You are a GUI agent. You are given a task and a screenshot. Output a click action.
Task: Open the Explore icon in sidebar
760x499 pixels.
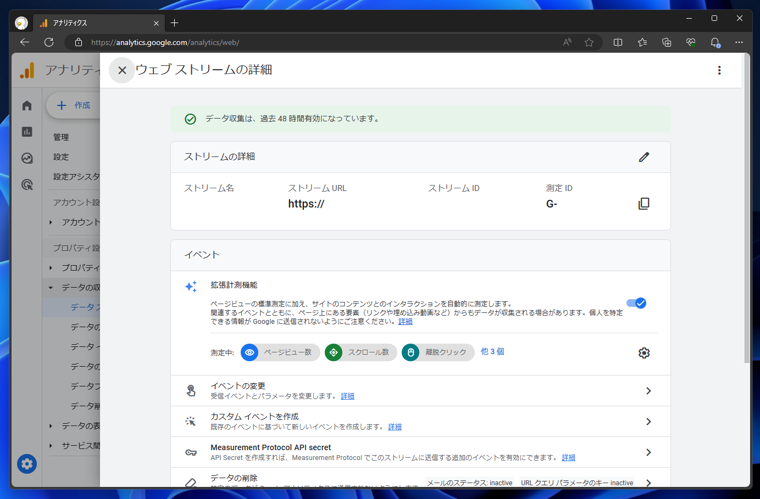tap(27, 158)
